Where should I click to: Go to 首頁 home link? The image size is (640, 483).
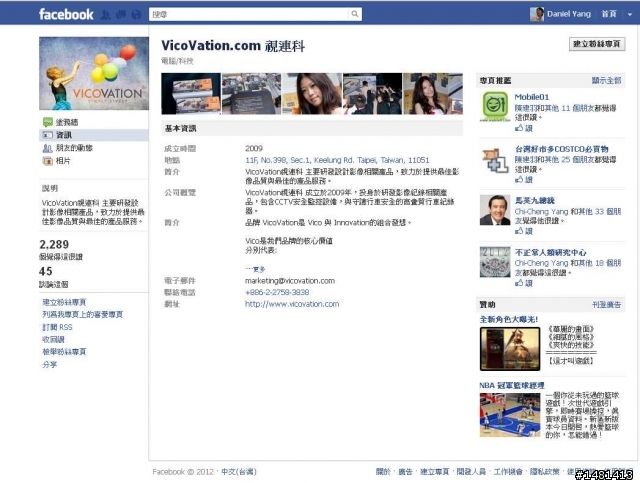(609, 14)
